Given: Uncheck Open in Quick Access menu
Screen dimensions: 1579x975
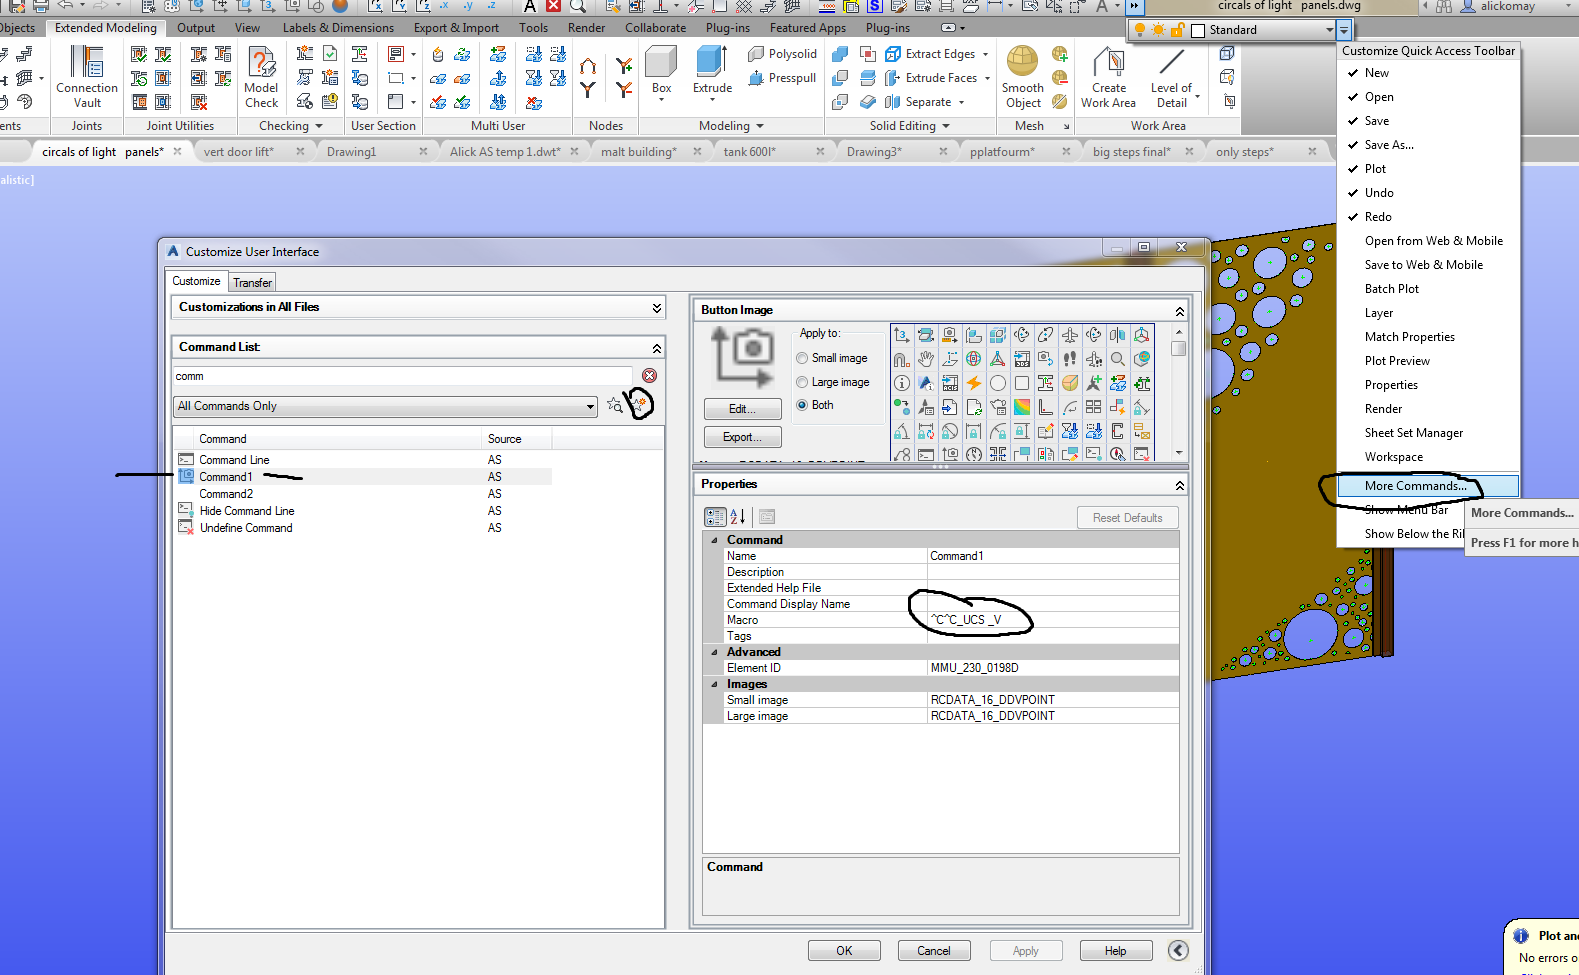Looking at the screenshot, I should (x=1428, y=97).
